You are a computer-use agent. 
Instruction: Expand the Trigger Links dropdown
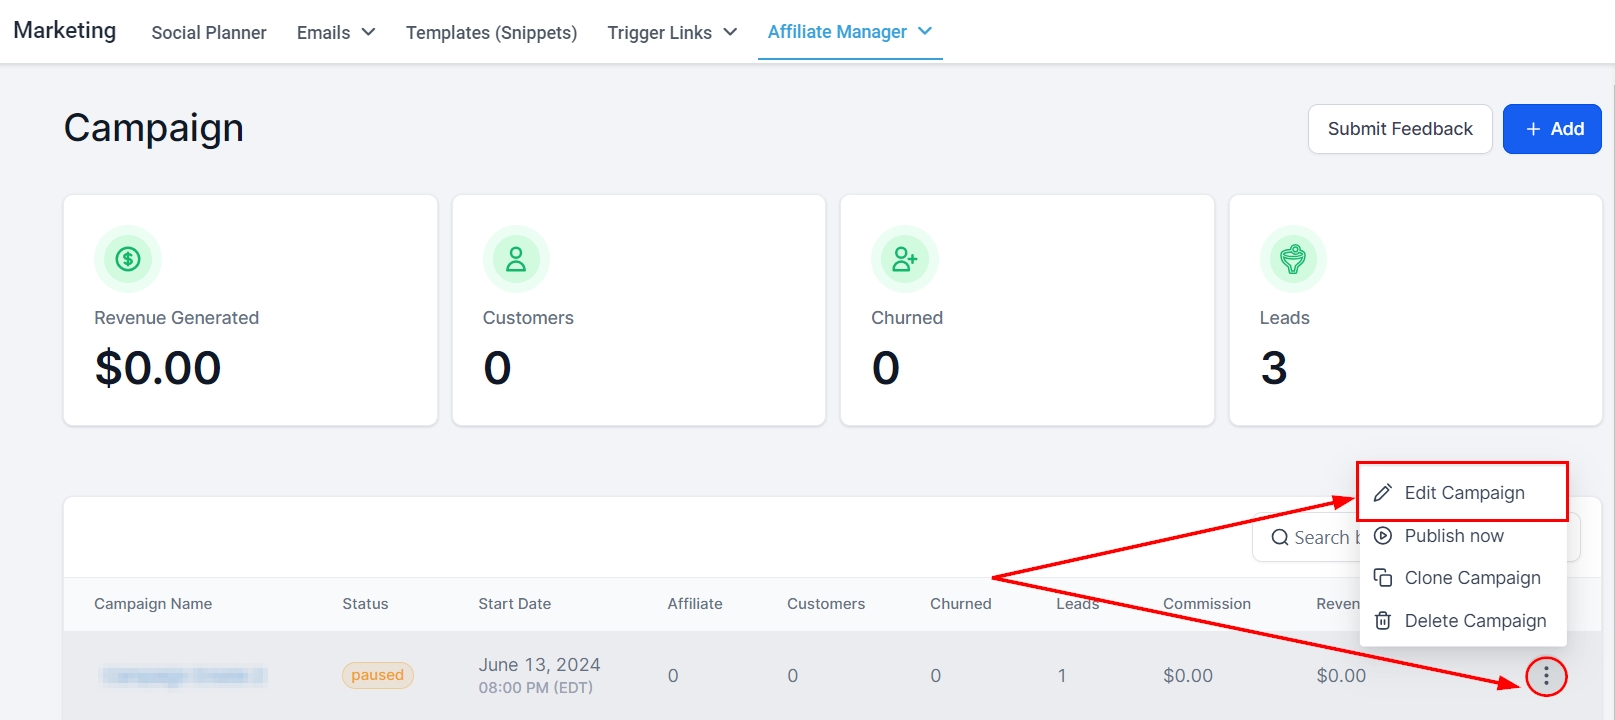[672, 32]
